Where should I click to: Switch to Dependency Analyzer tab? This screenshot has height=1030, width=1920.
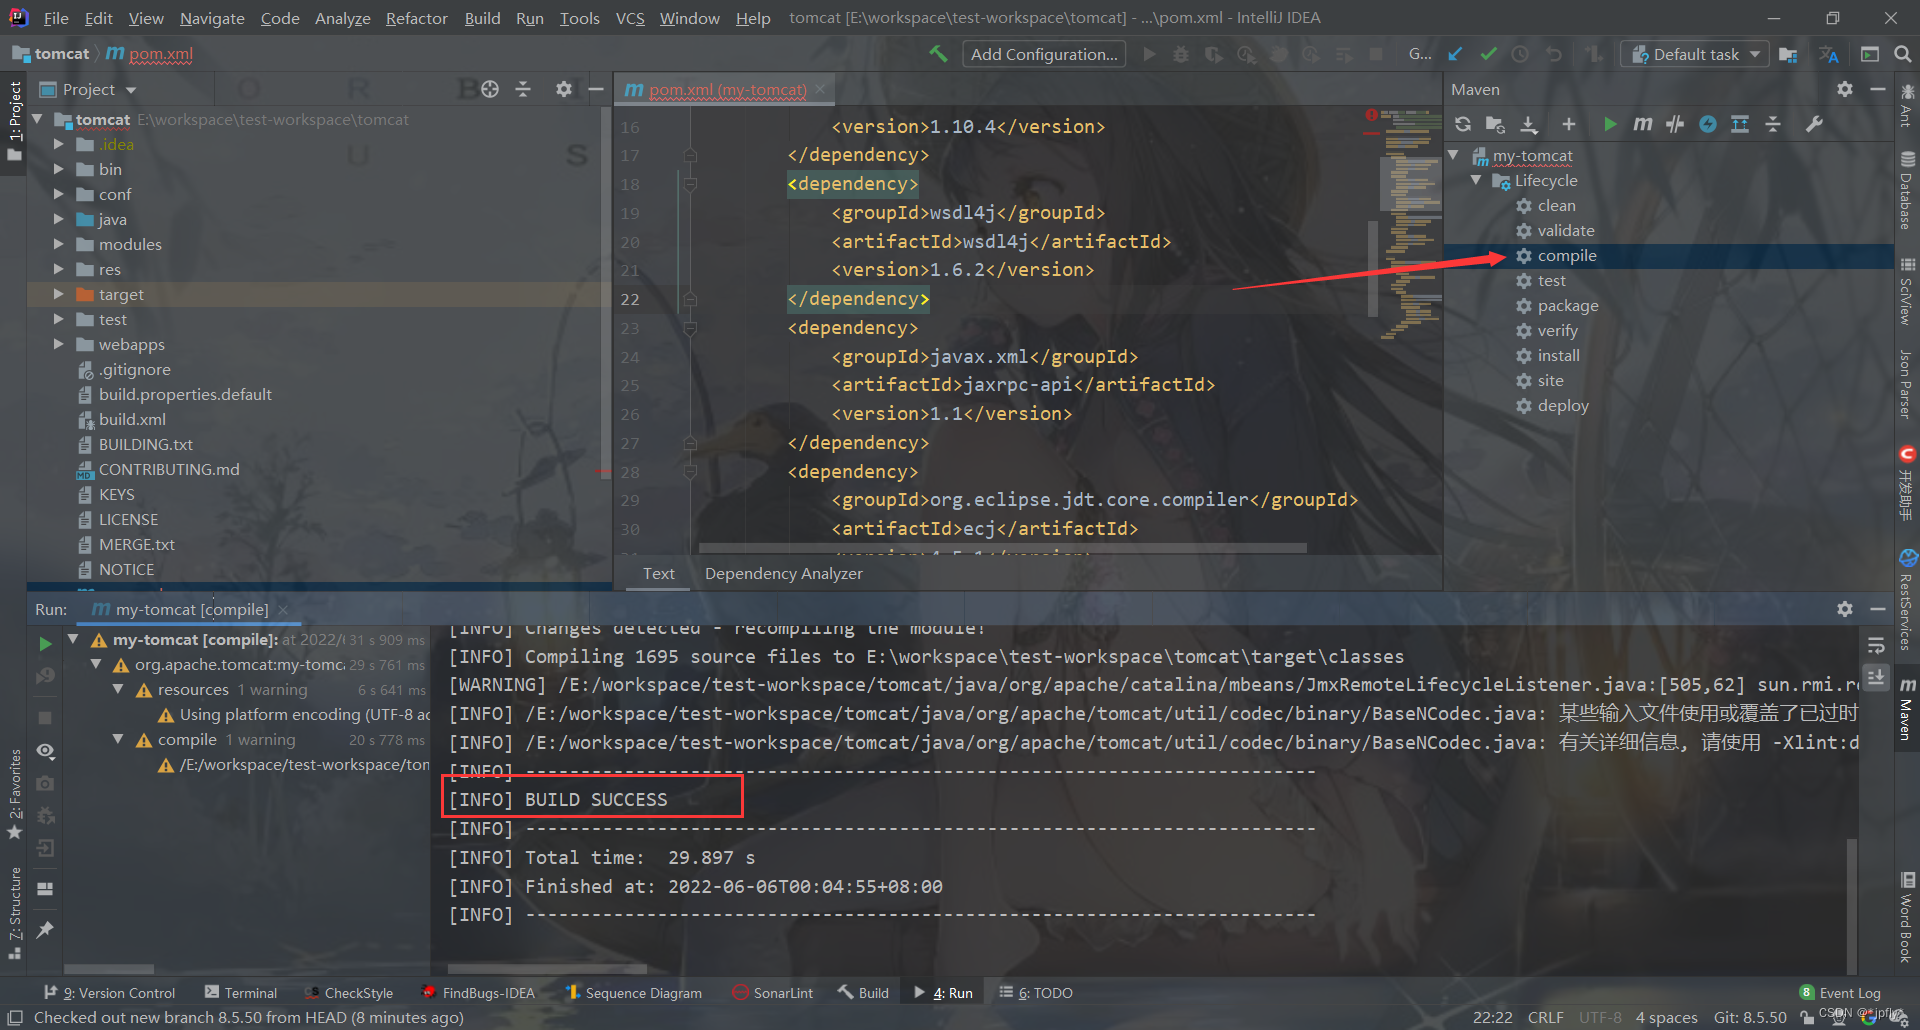783,573
